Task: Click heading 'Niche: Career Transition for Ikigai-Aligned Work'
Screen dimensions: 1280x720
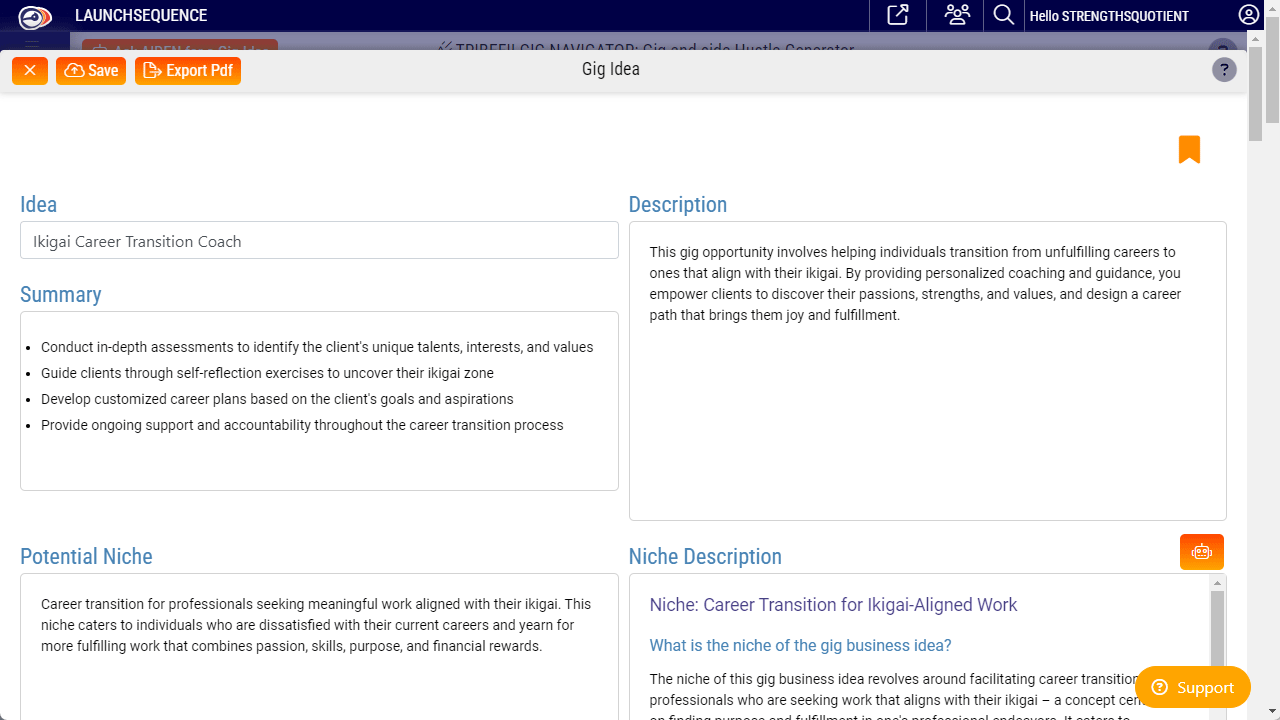Action: 833,605
